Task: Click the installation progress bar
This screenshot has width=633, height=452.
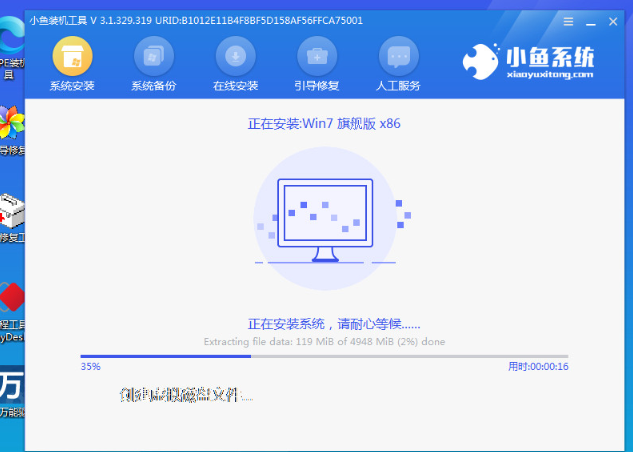Action: click(x=324, y=356)
